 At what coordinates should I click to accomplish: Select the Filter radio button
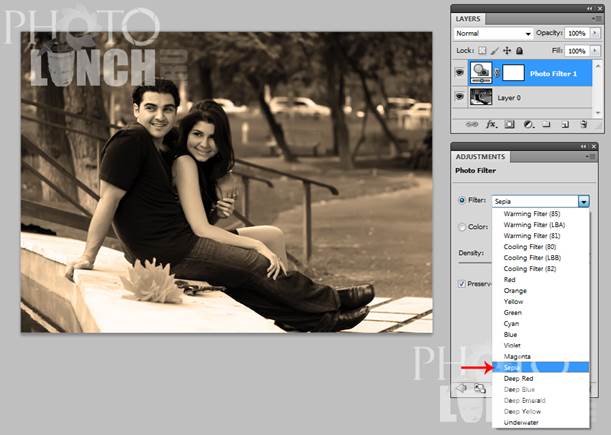click(462, 200)
